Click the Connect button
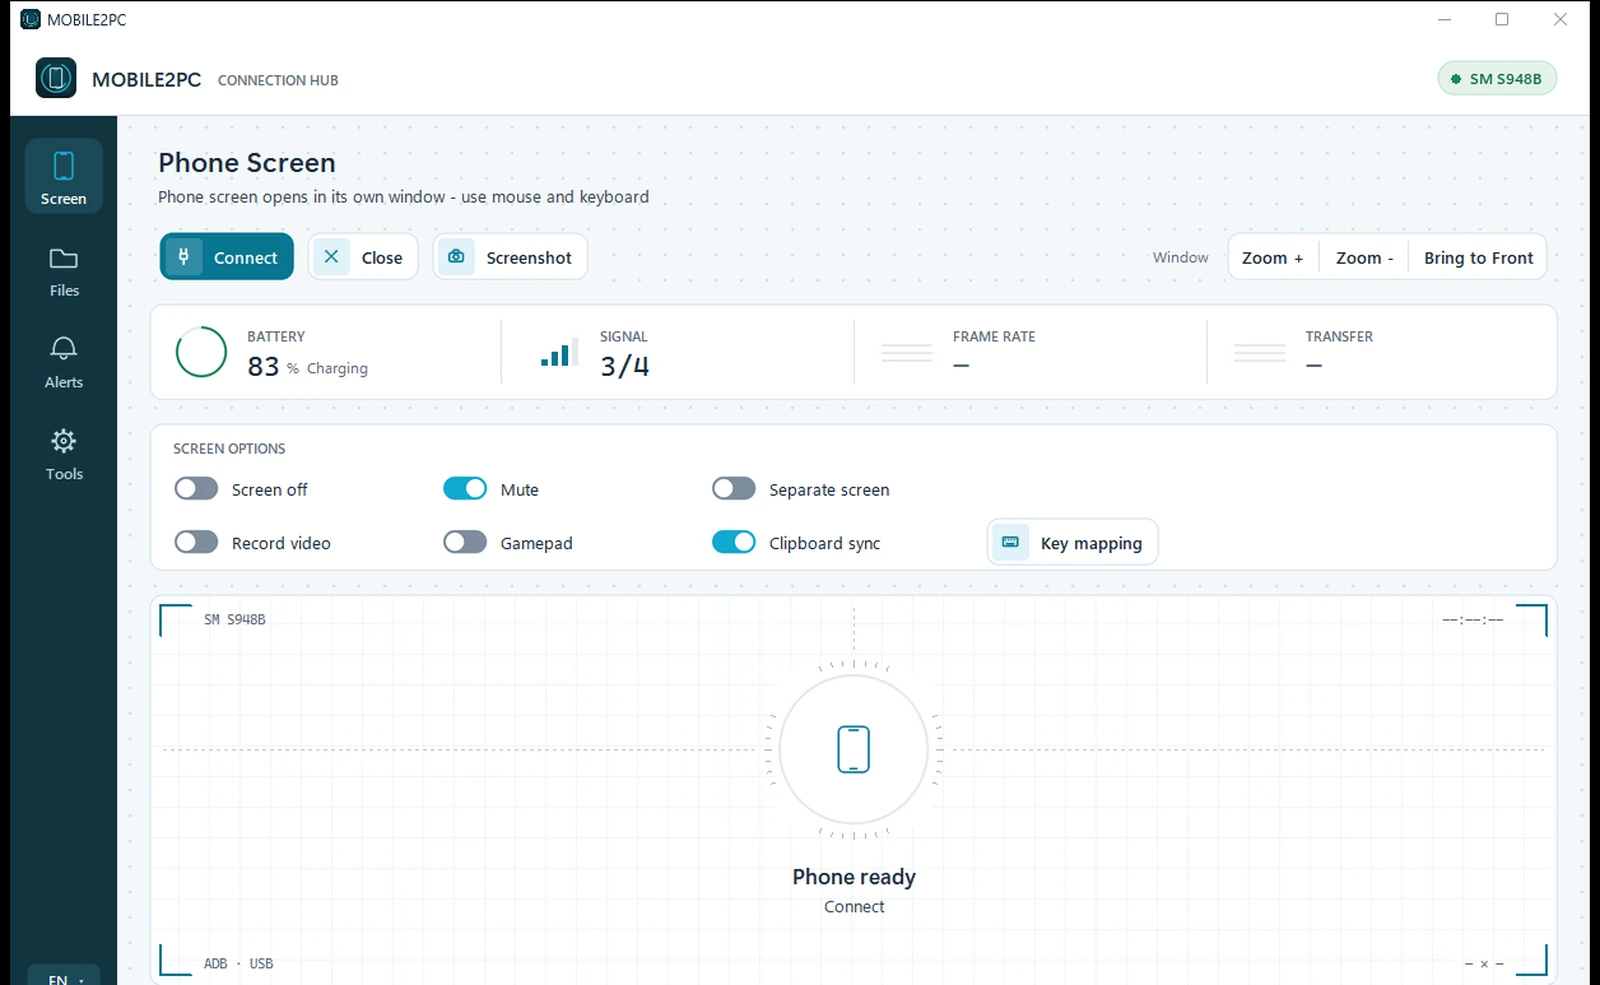The image size is (1600, 985). pyautogui.click(x=227, y=257)
